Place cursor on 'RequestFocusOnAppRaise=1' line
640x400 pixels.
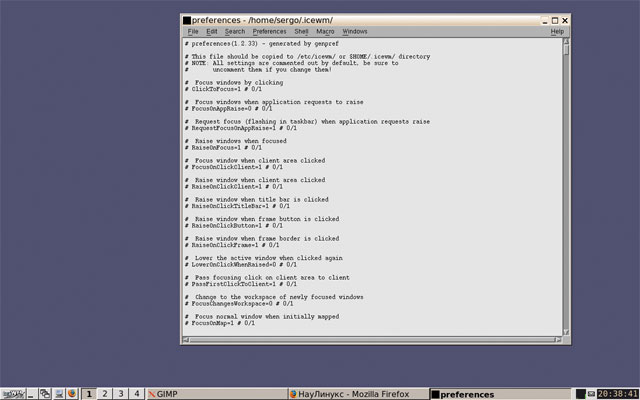(240, 128)
